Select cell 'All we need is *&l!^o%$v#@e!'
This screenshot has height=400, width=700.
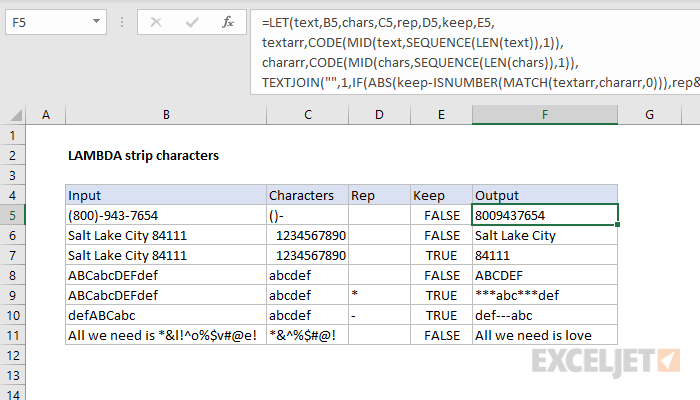(166, 335)
